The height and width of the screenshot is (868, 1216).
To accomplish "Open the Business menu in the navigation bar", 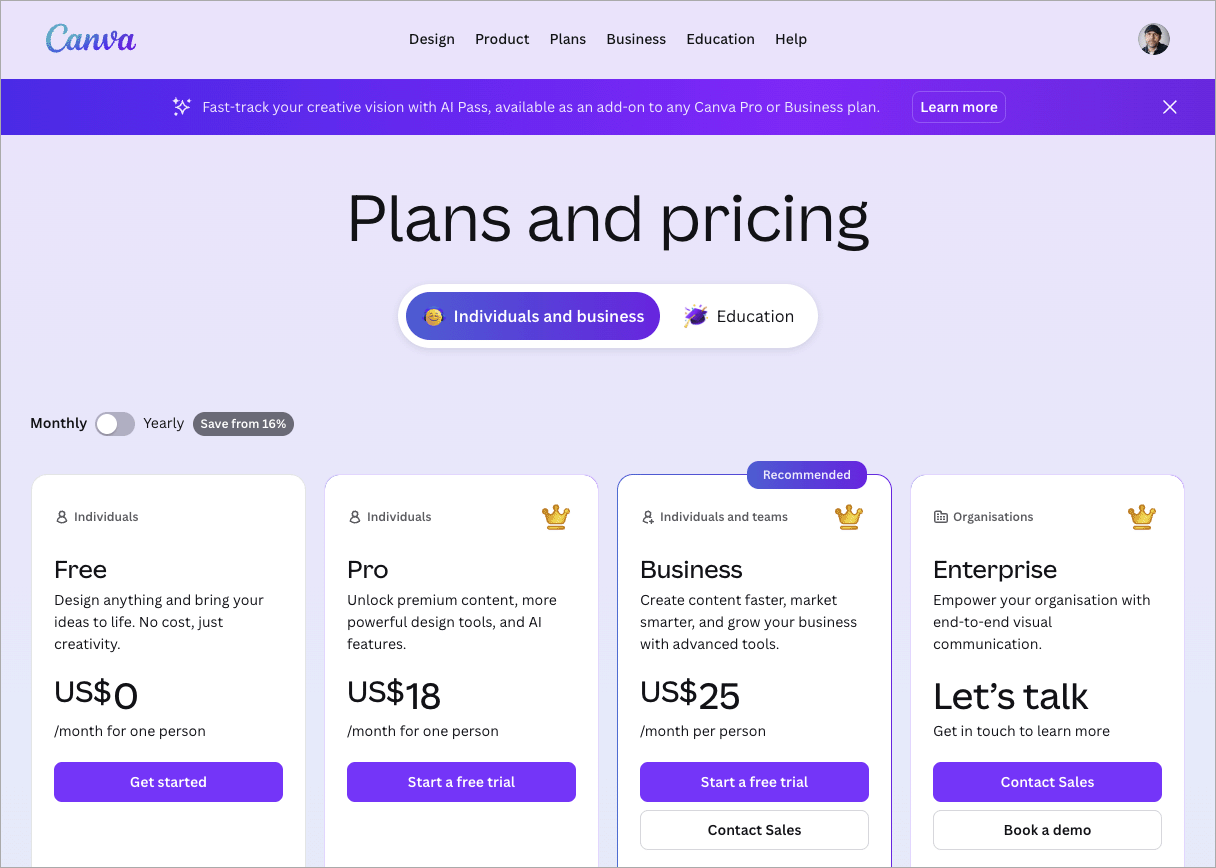I will [x=636, y=39].
